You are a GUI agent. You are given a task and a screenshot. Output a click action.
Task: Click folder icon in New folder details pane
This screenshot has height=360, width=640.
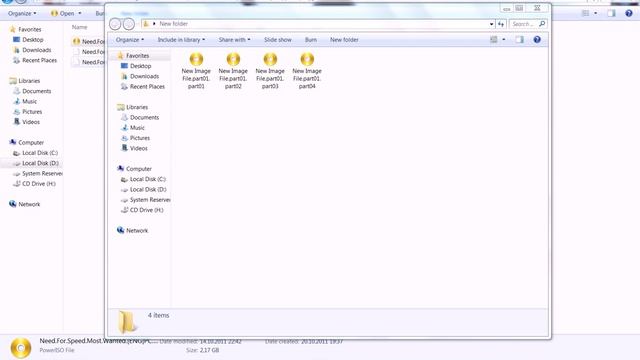click(127, 321)
